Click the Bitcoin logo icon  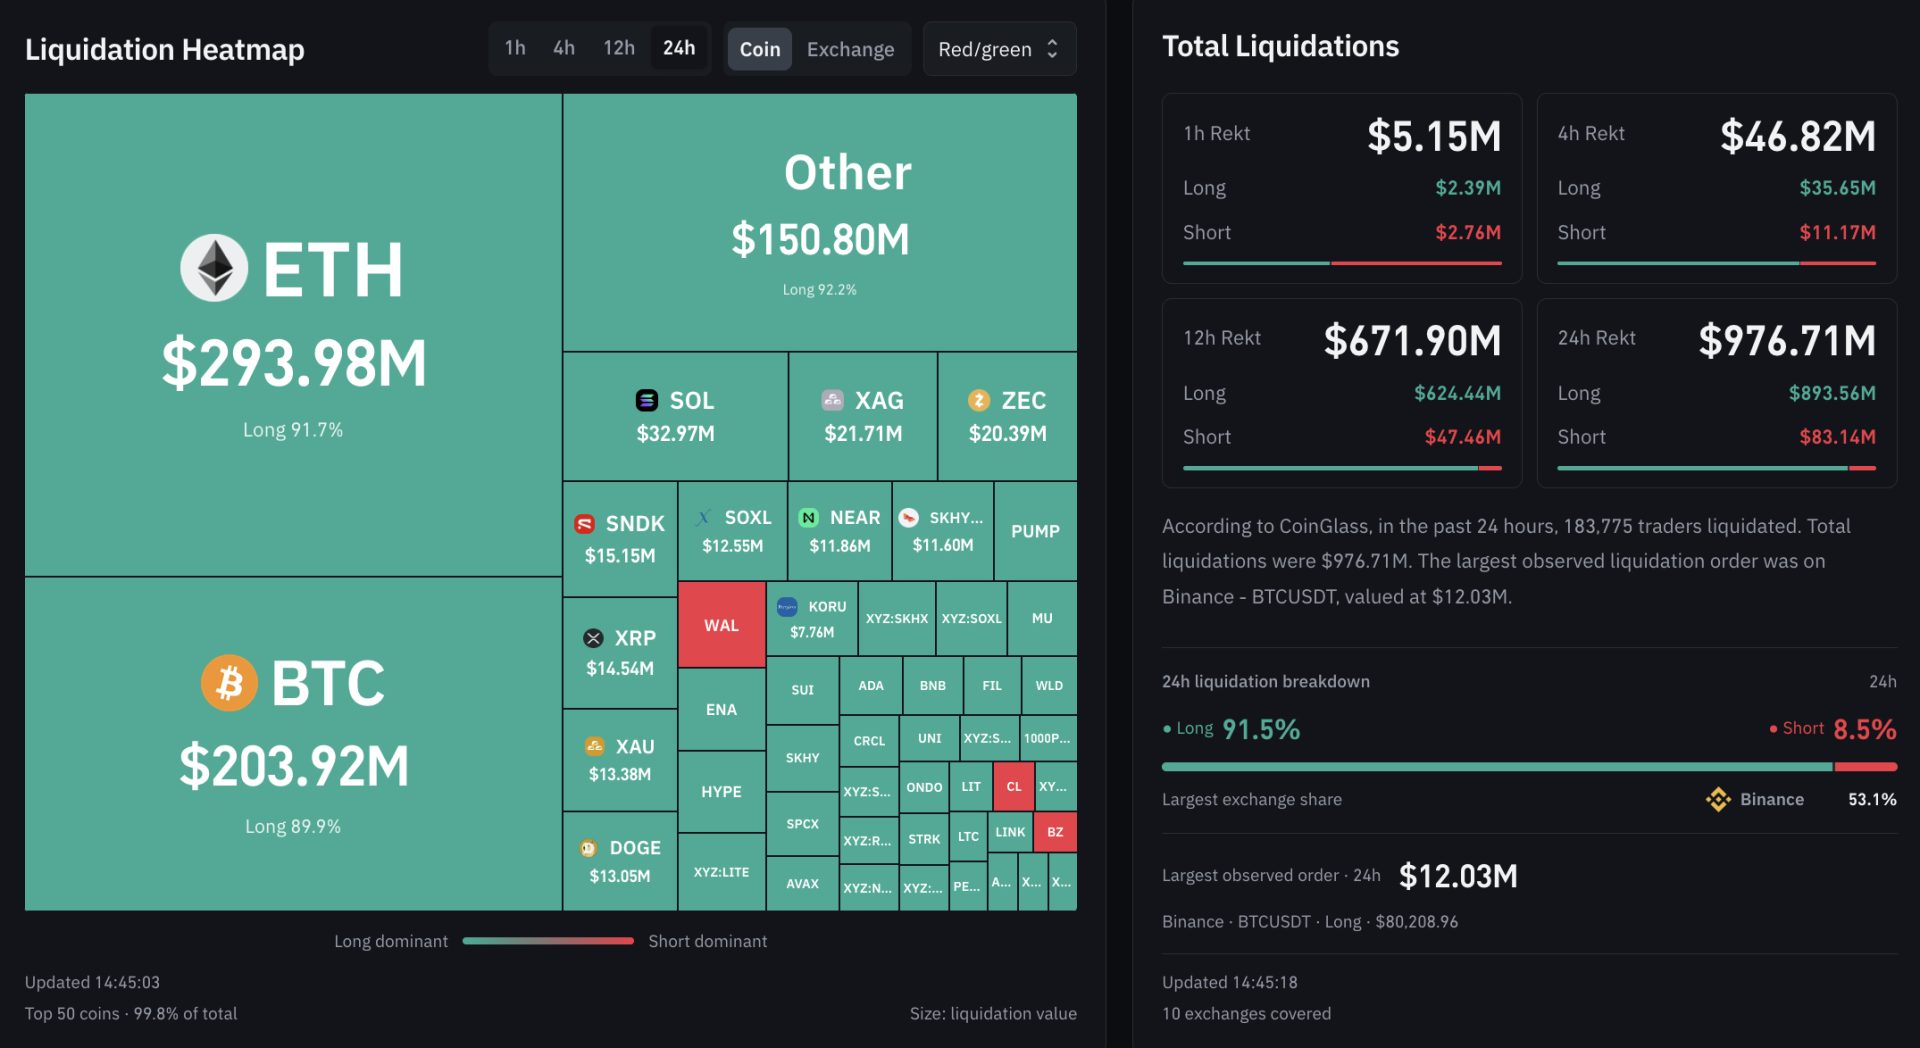pos(229,683)
